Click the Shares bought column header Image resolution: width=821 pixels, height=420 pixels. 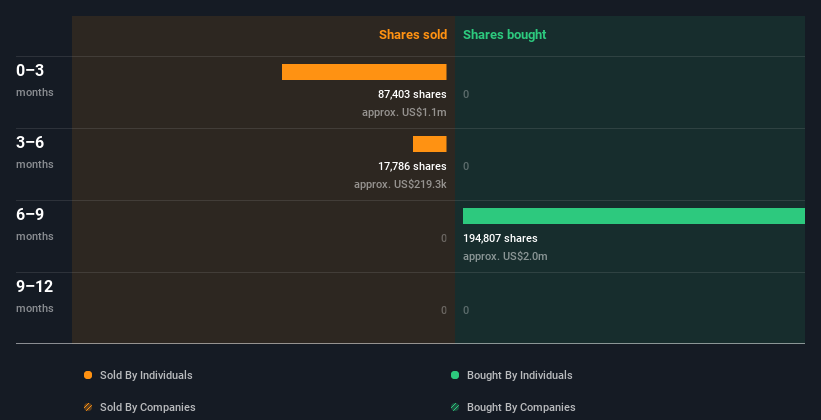505,35
